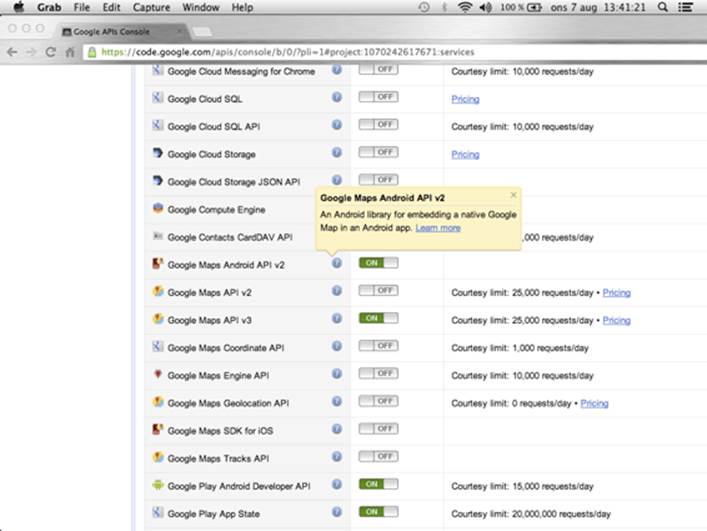Open the Edit menu

(111, 7)
